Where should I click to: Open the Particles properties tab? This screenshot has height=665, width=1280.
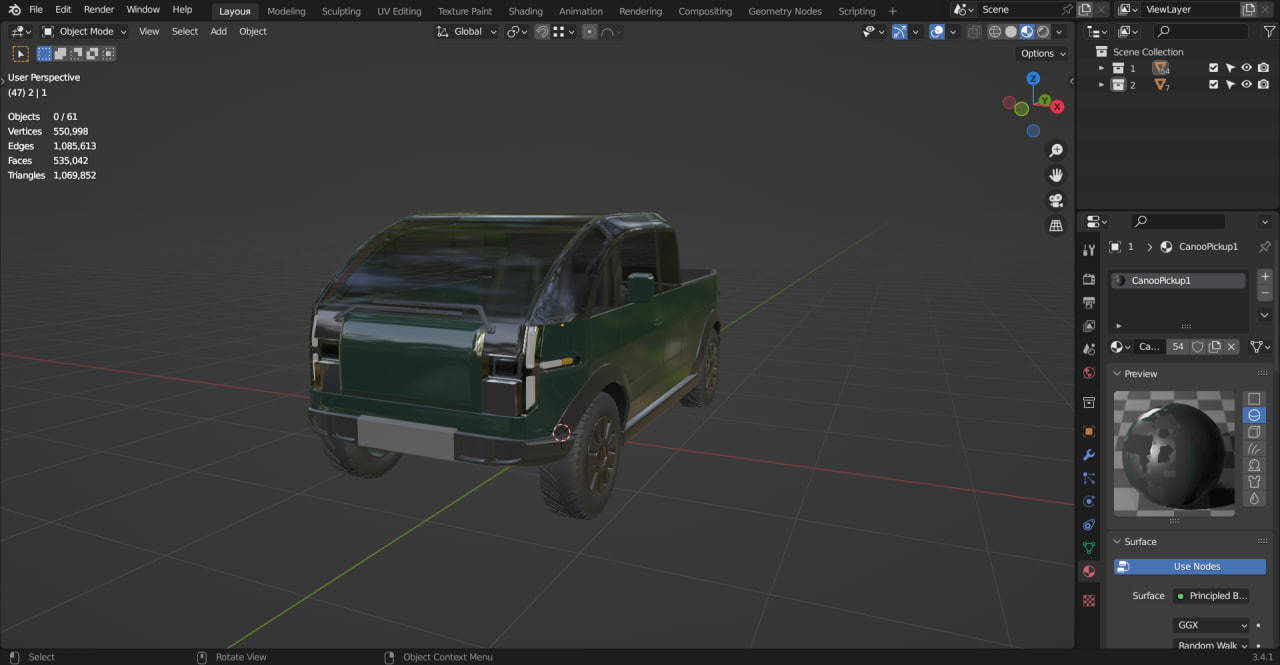click(1089, 478)
